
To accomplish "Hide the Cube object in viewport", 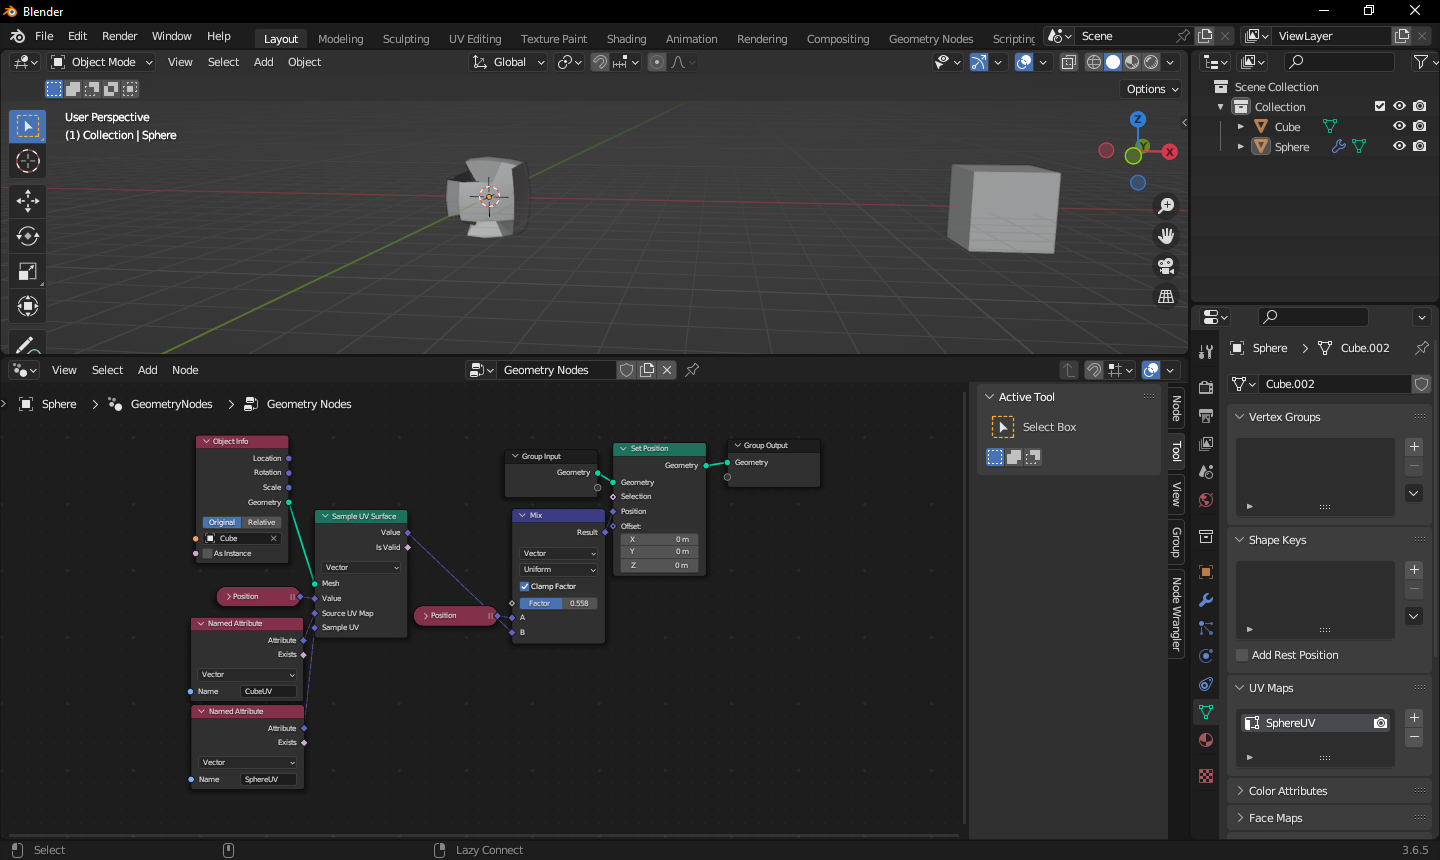I will pos(1400,126).
